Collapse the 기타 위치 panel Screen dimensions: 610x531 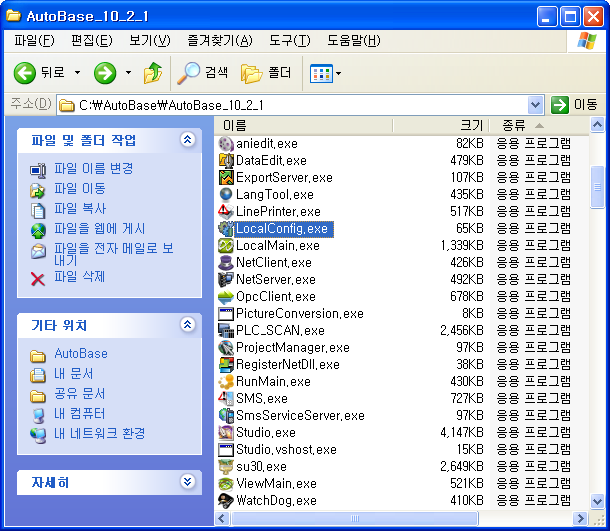[x=188, y=324]
